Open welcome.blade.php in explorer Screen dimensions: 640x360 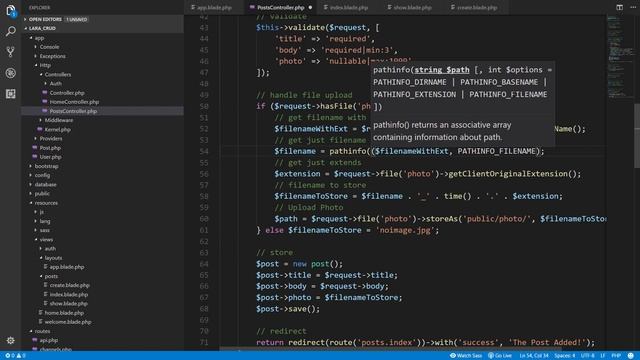(68, 322)
